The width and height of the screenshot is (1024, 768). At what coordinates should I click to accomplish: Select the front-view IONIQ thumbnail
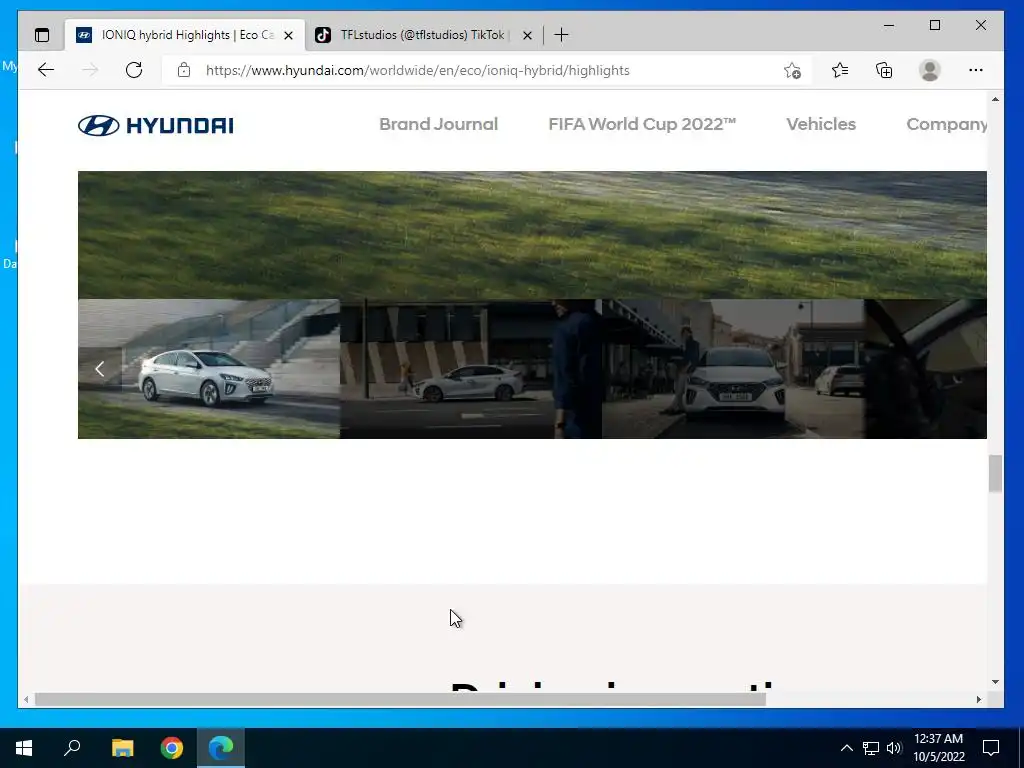(x=733, y=369)
